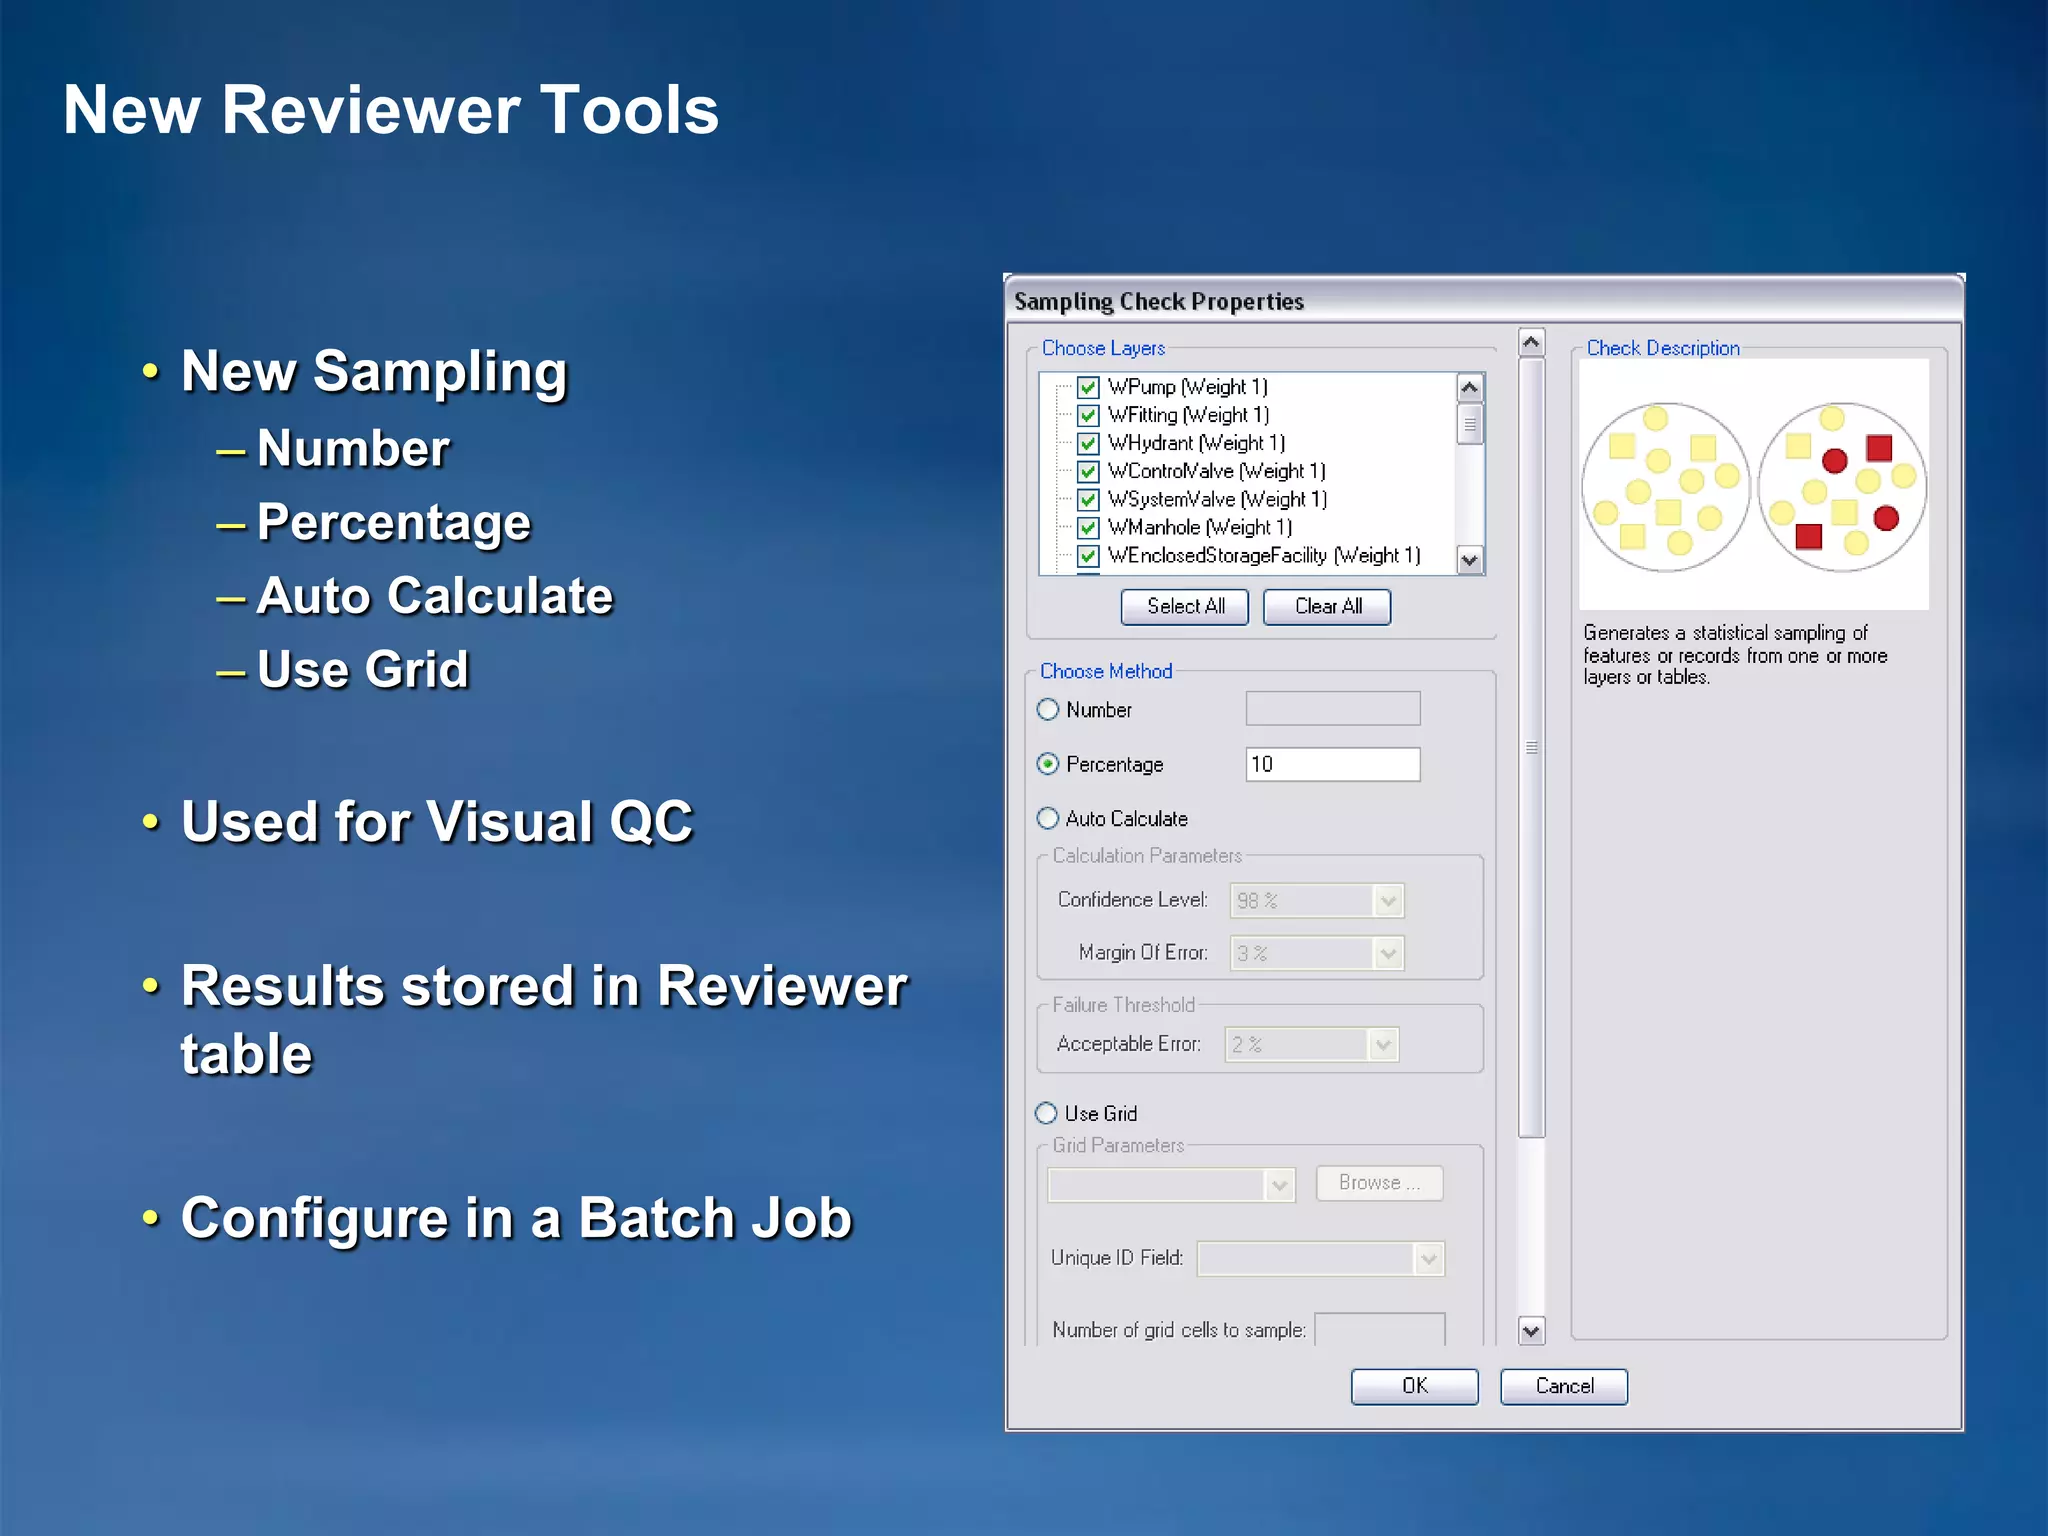2048x1536 pixels.
Task: Click the WPump (Weight 1) layer label
Action: point(1188,387)
